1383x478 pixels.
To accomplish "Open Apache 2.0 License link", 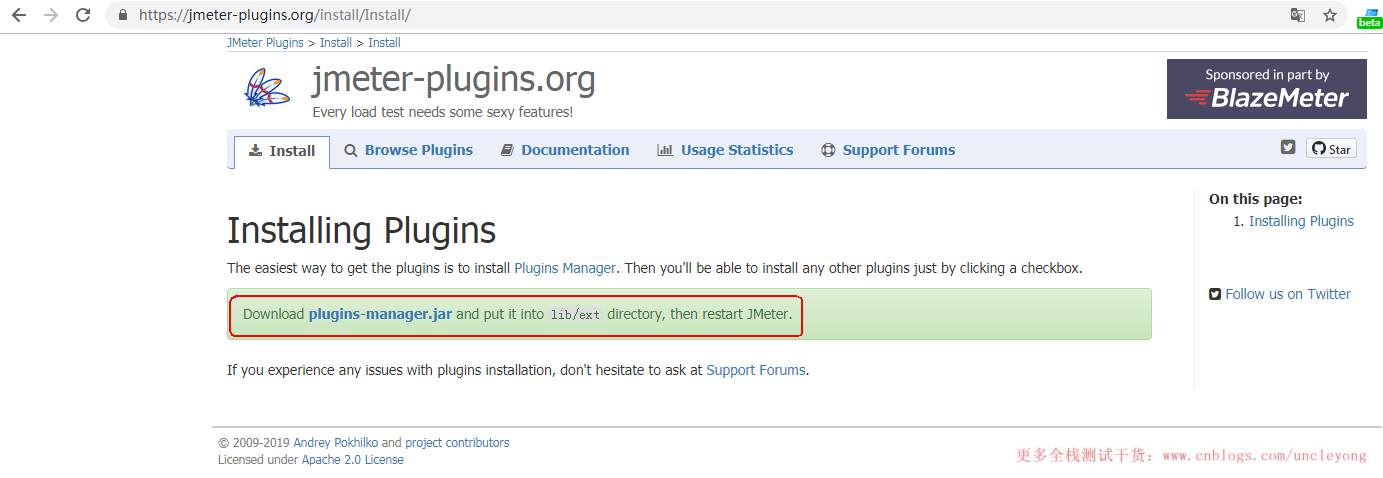I will coord(355,460).
